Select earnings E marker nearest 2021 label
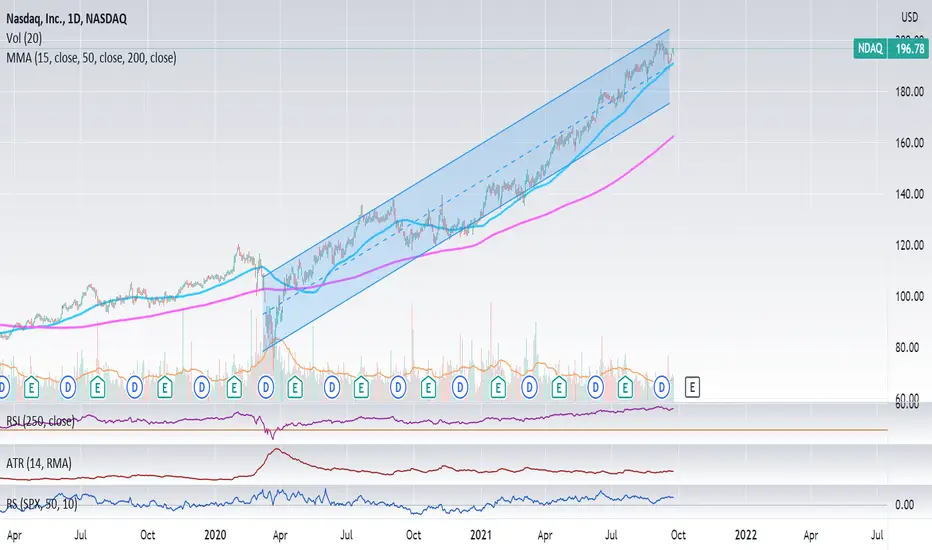Image resolution: width=932 pixels, height=550 pixels. pos(498,387)
